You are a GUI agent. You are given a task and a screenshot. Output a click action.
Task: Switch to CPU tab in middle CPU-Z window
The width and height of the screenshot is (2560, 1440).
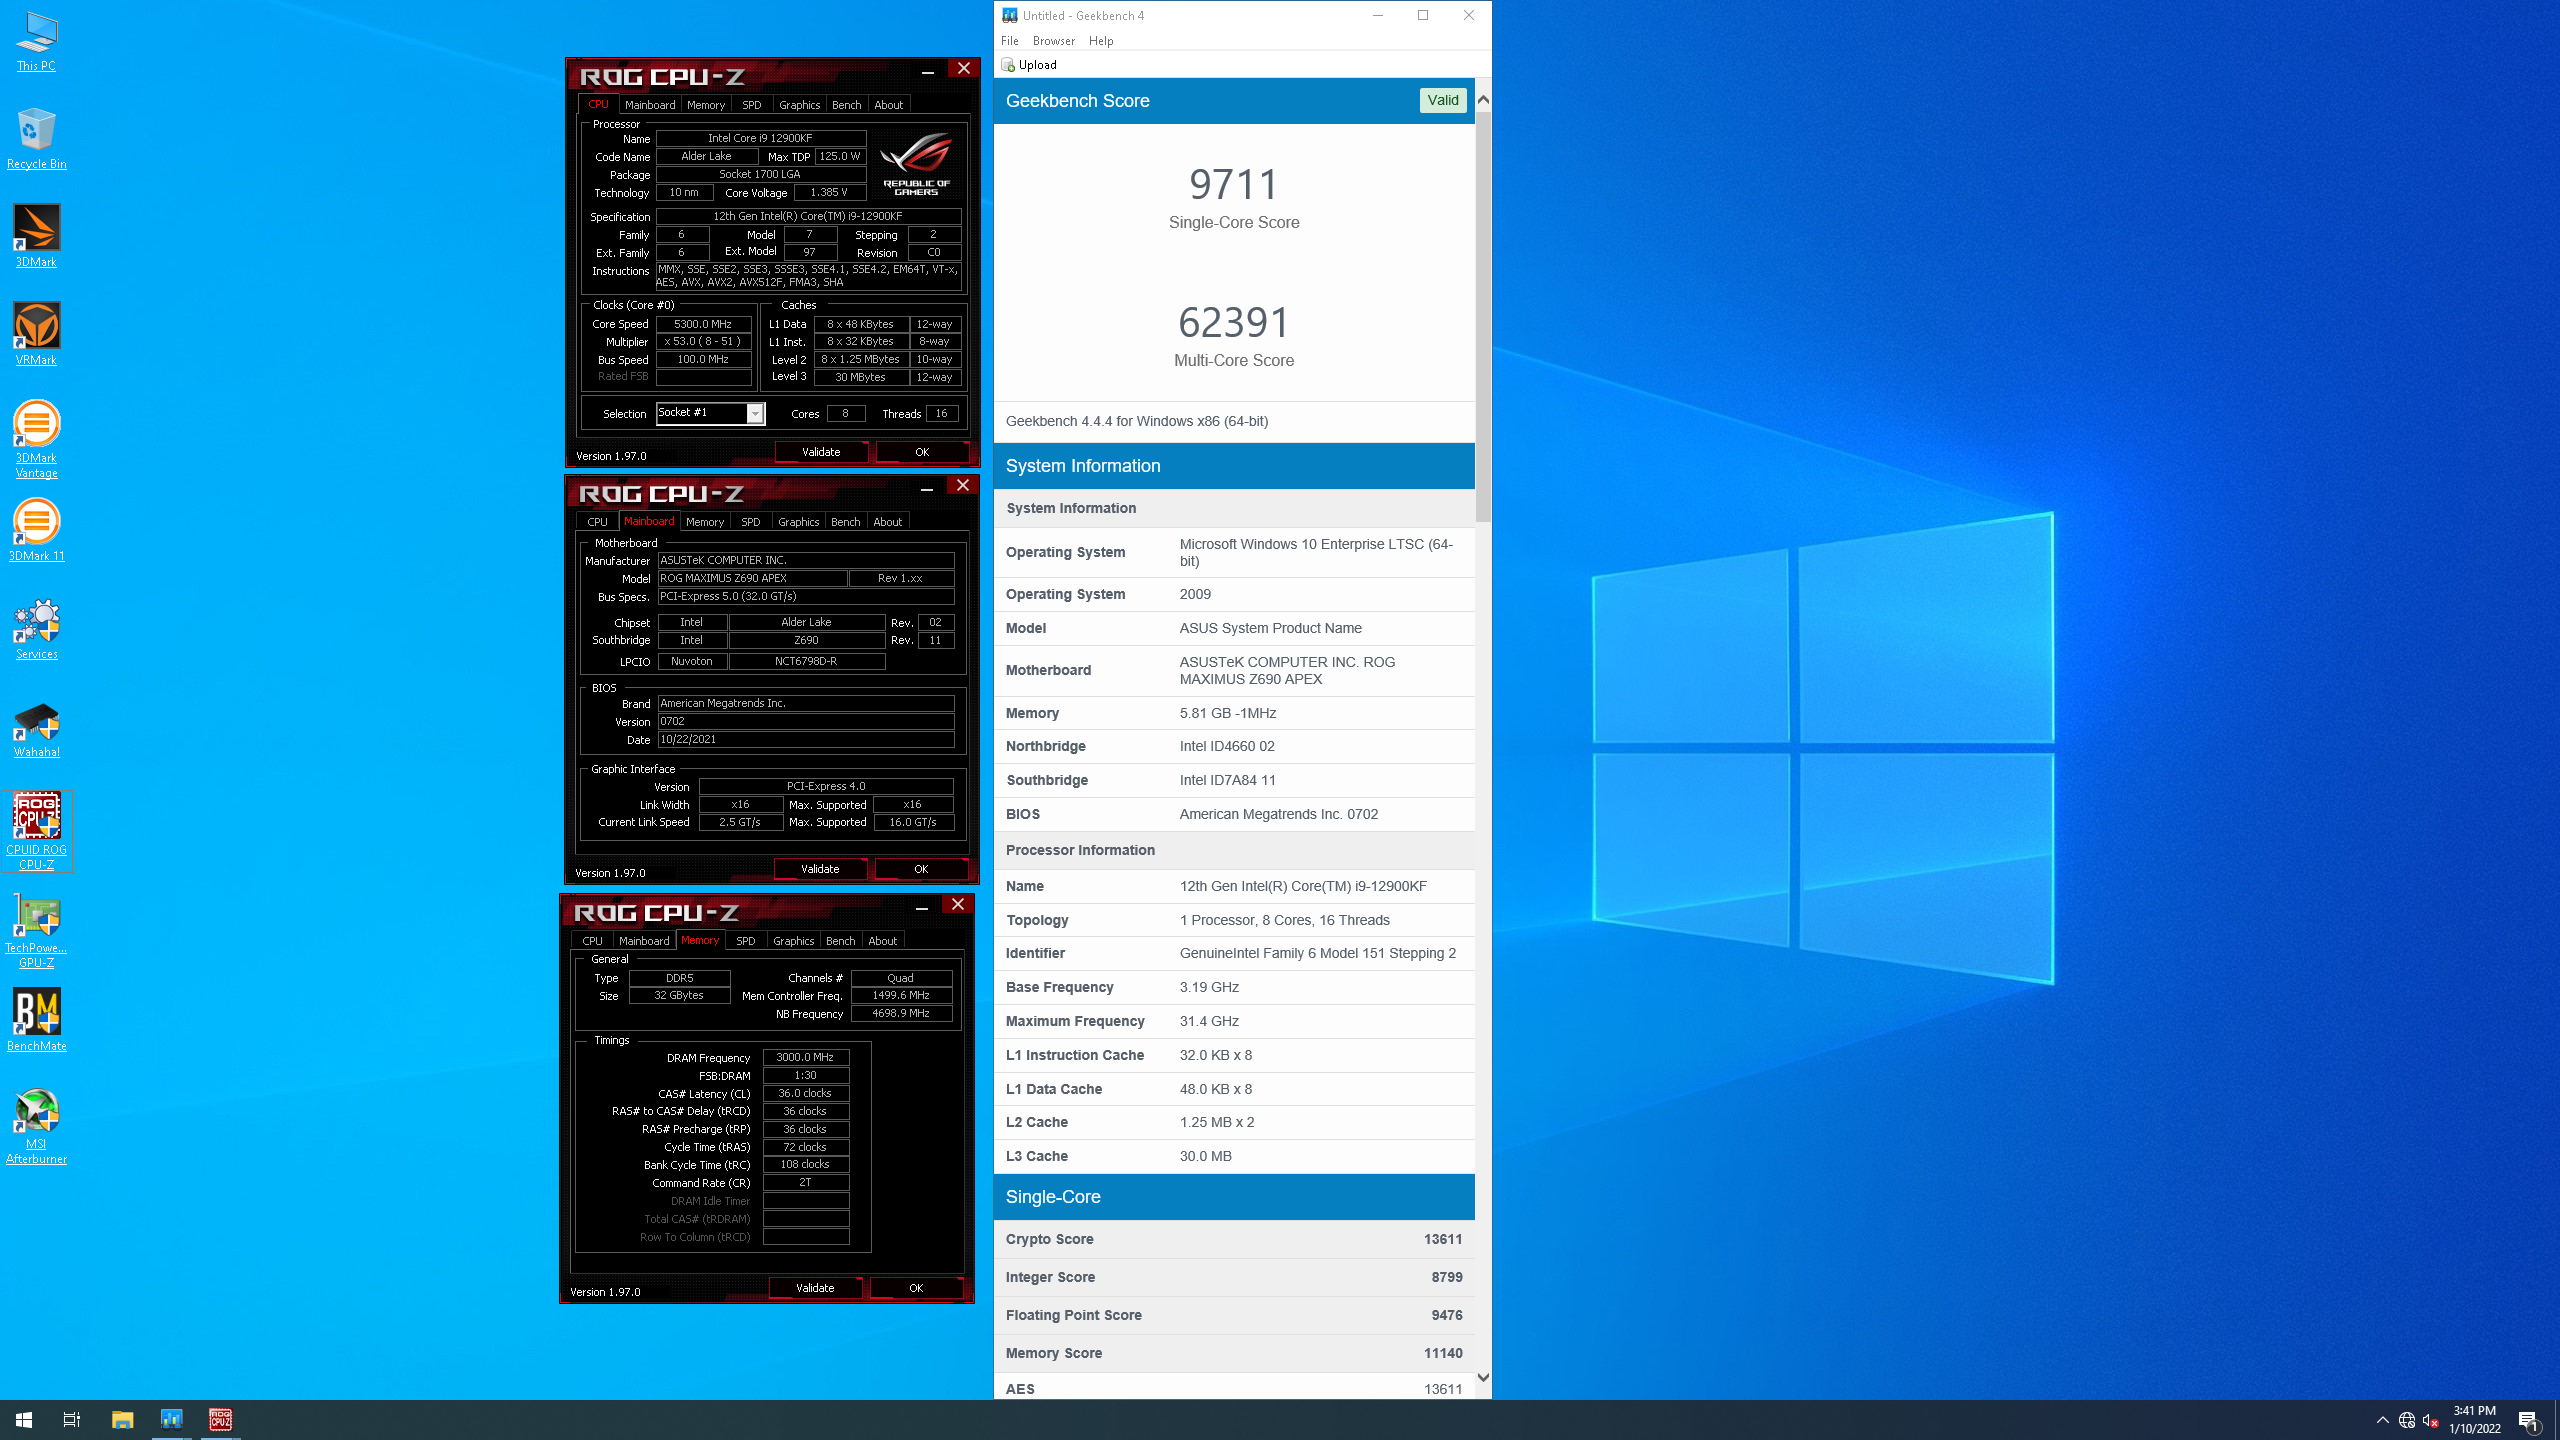(597, 522)
